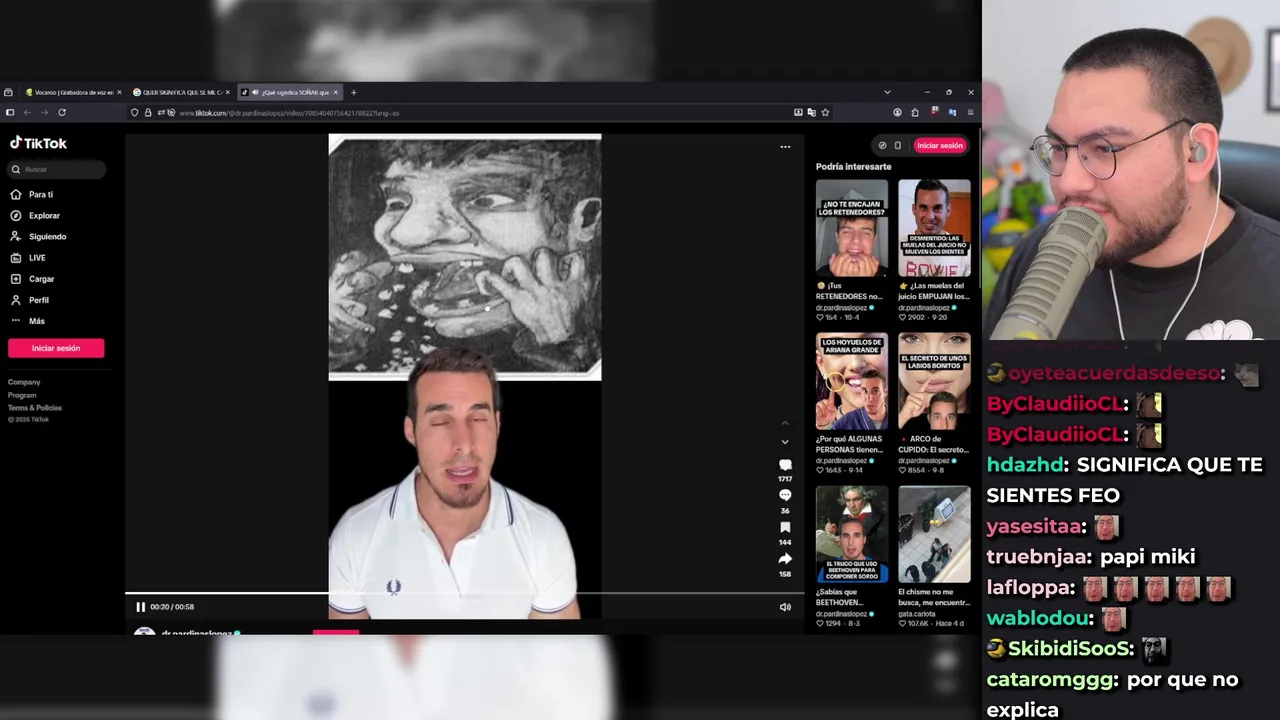
Task: Click top-right Iniciar sesión button
Action: 940,145
